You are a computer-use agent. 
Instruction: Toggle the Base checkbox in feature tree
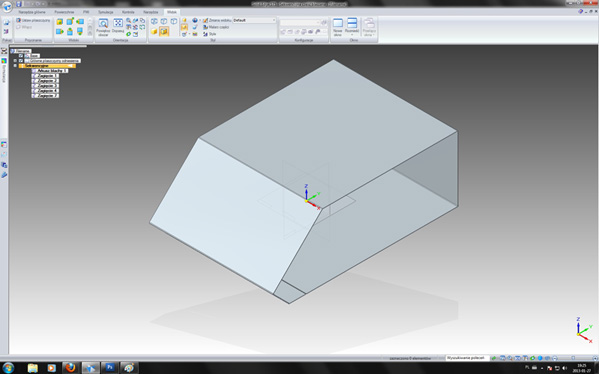[x=21, y=56]
